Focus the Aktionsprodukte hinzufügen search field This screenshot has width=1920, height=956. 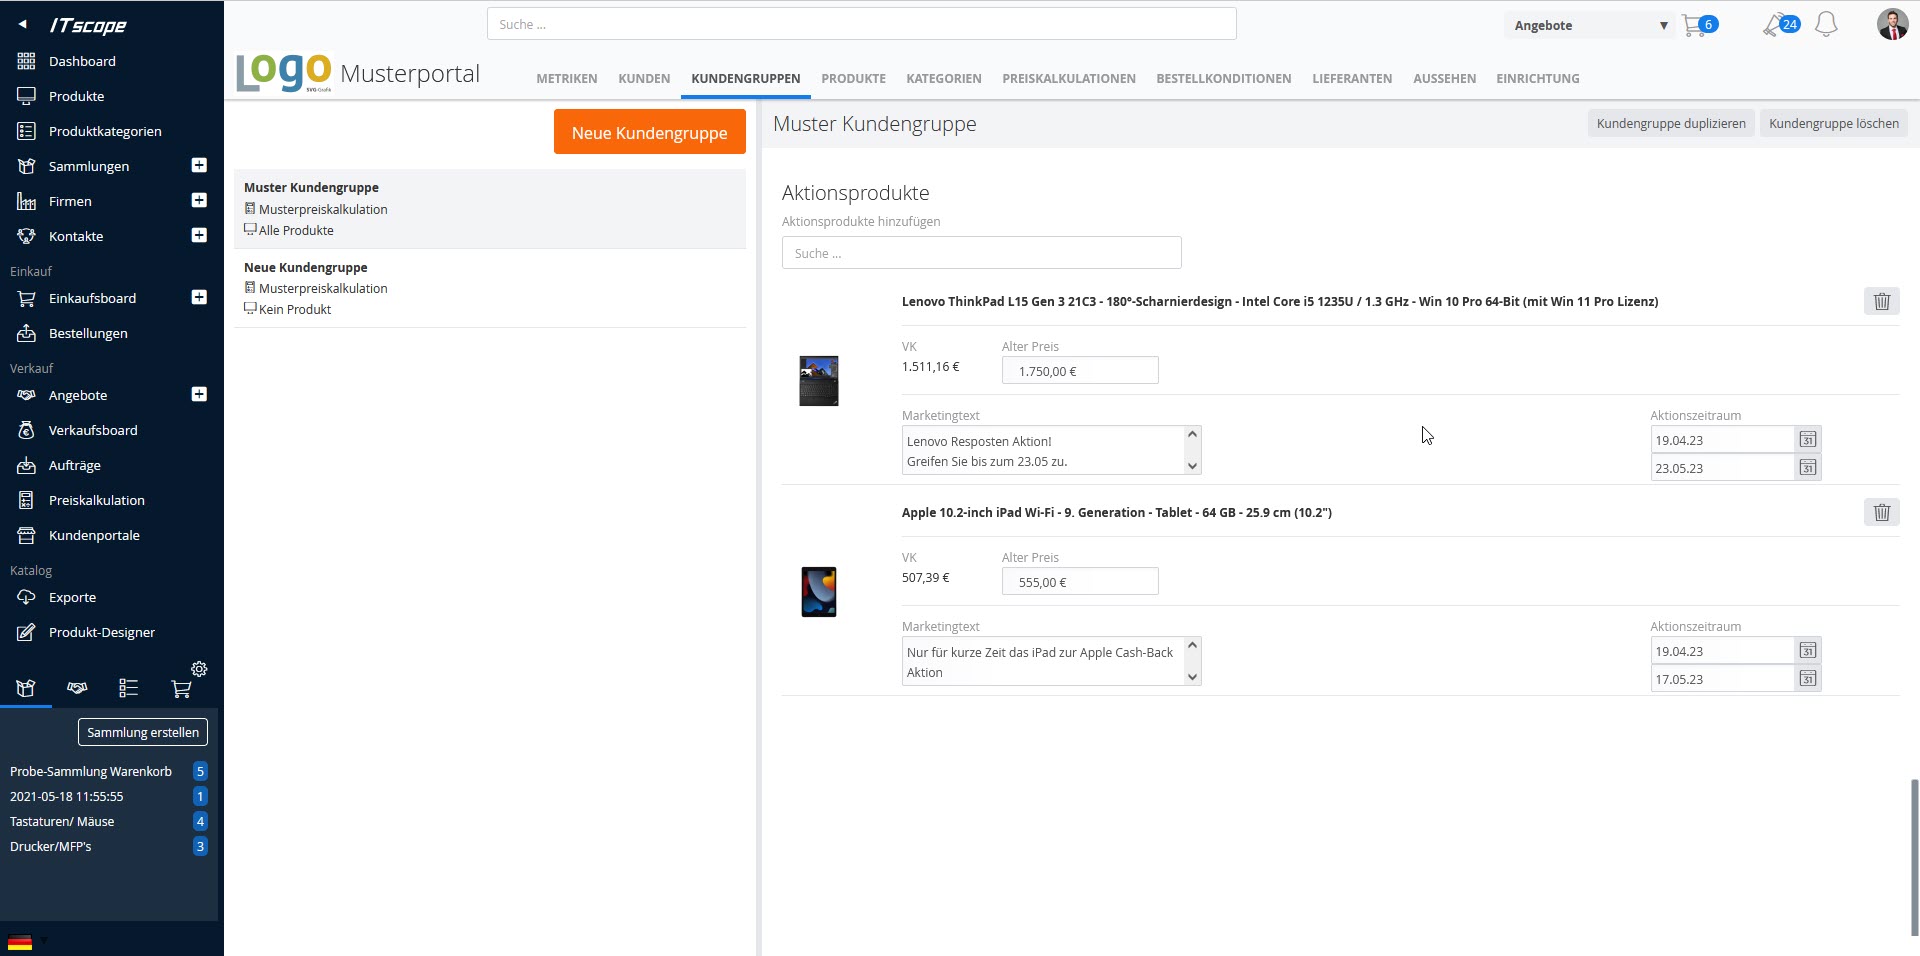[981, 253]
